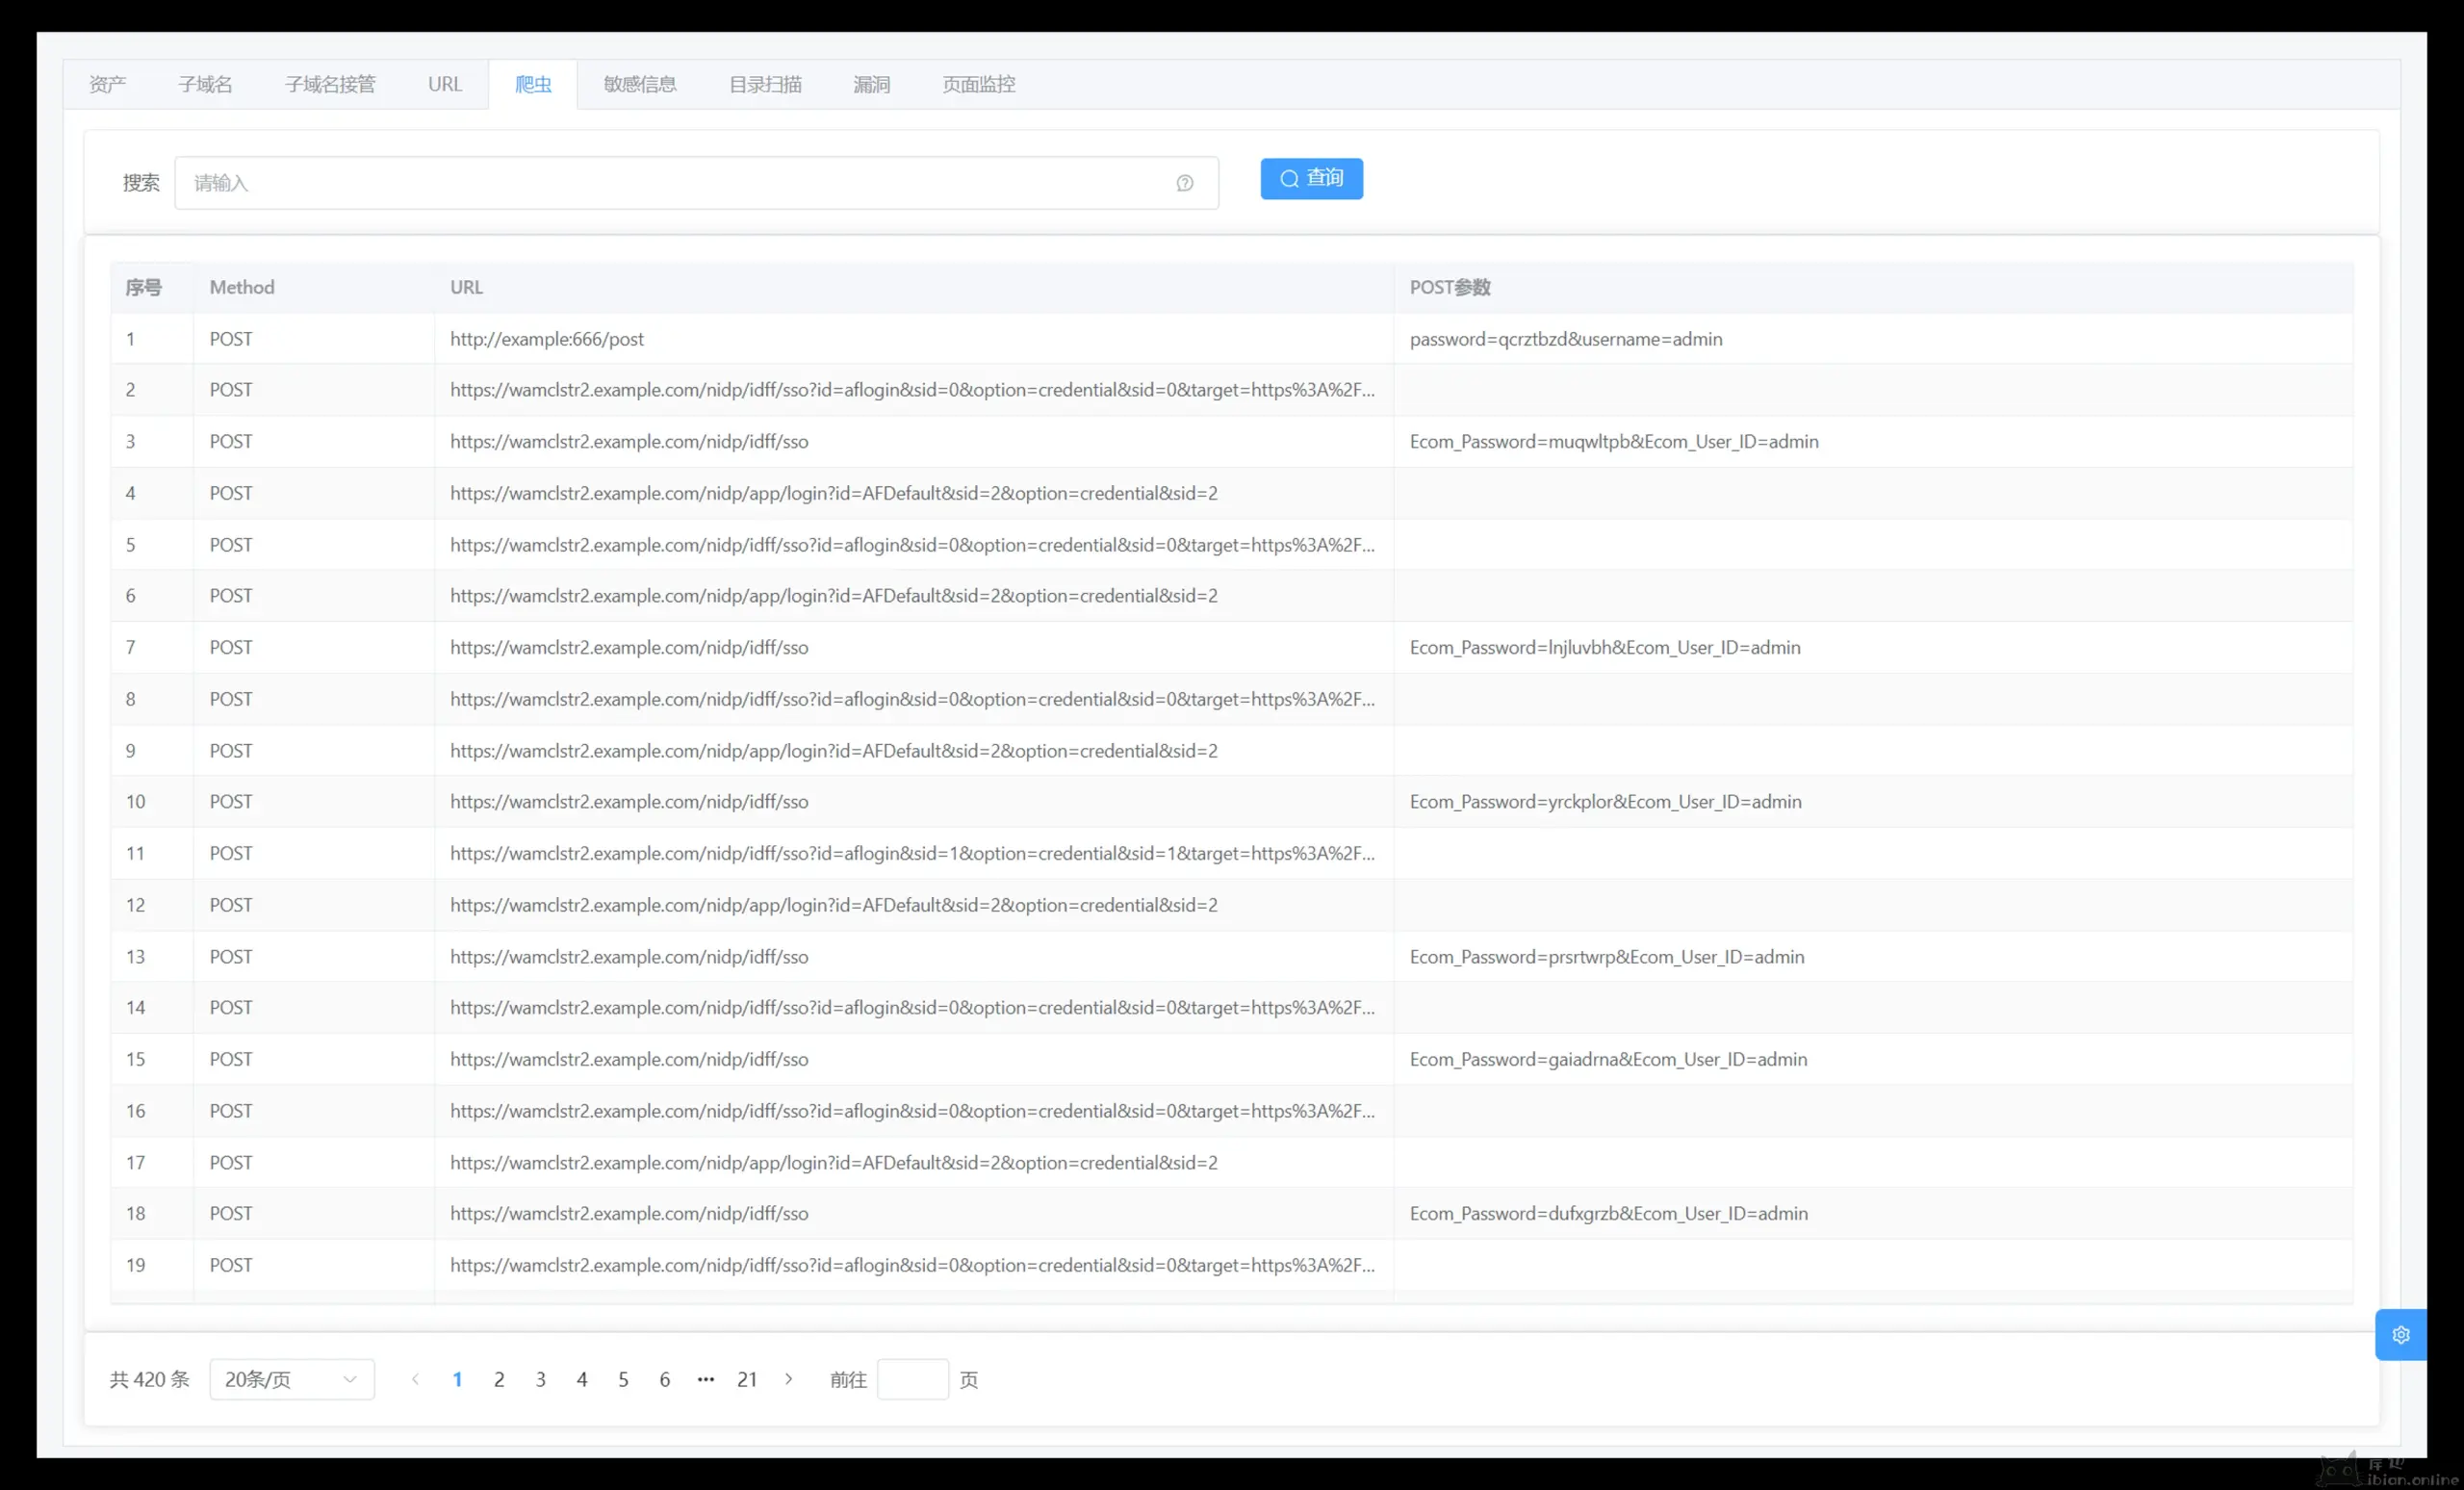Image resolution: width=2464 pixels, height=1490 pixels.
Task: Click http://example:666/post URL in row 1
Action: pos(547,339)
